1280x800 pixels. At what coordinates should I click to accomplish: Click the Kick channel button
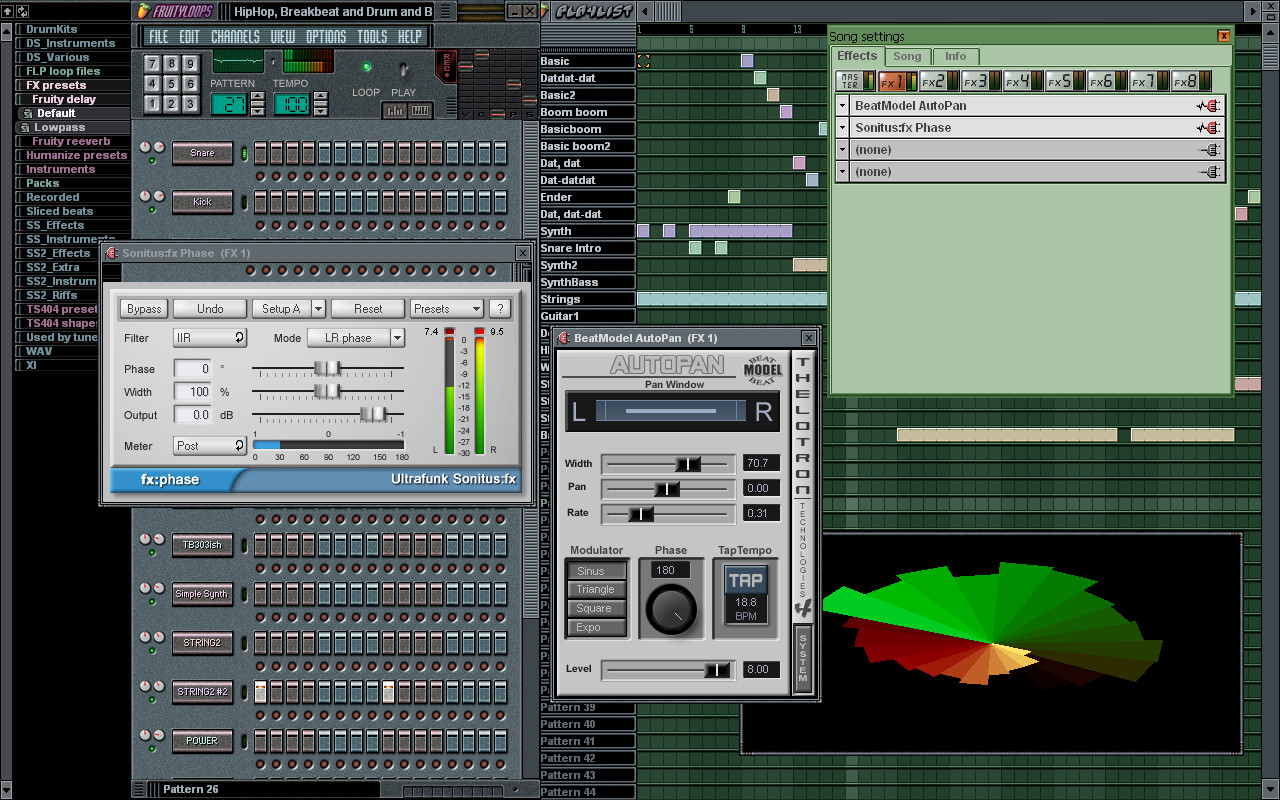click(202, 202)
